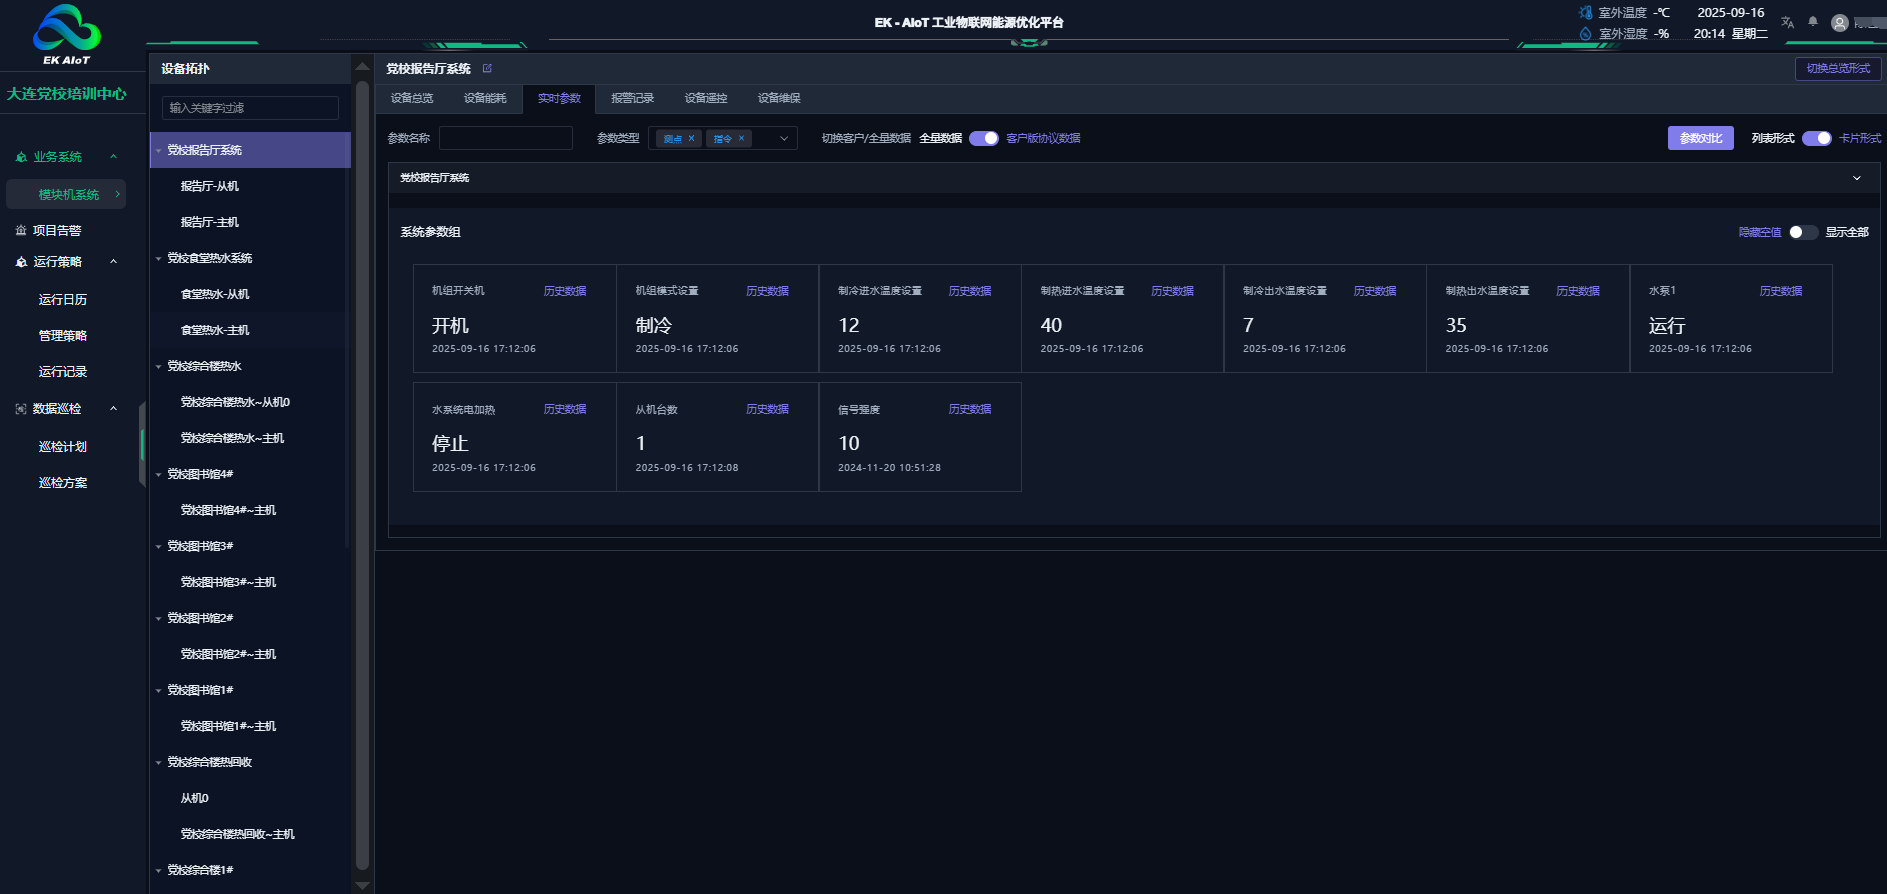The image size is (1887, 894).
Task: Focus the 输入关键字过滤 search field
Action: (250, 108)
